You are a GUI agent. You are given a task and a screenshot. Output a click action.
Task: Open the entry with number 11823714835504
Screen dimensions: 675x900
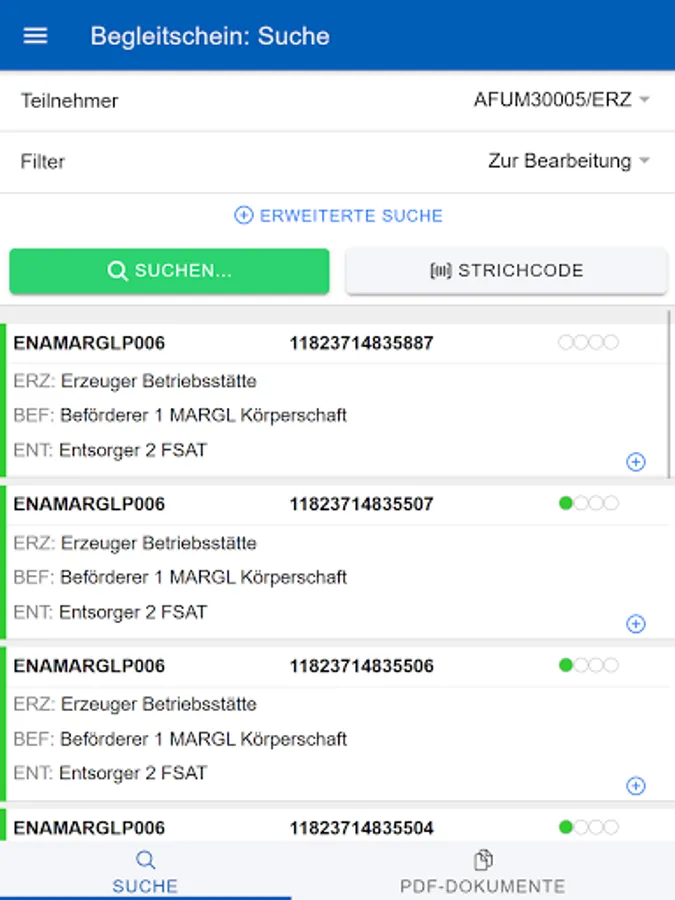[360, 827]
